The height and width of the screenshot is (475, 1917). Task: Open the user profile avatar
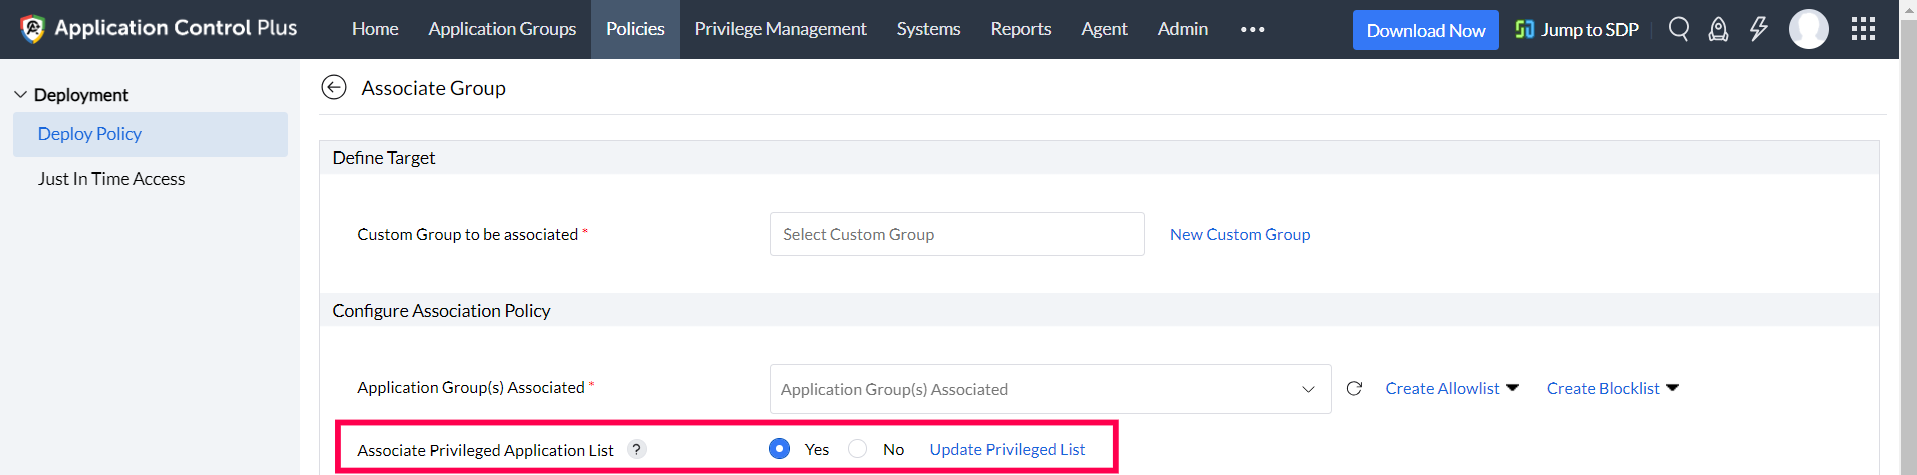[1808, 29]
